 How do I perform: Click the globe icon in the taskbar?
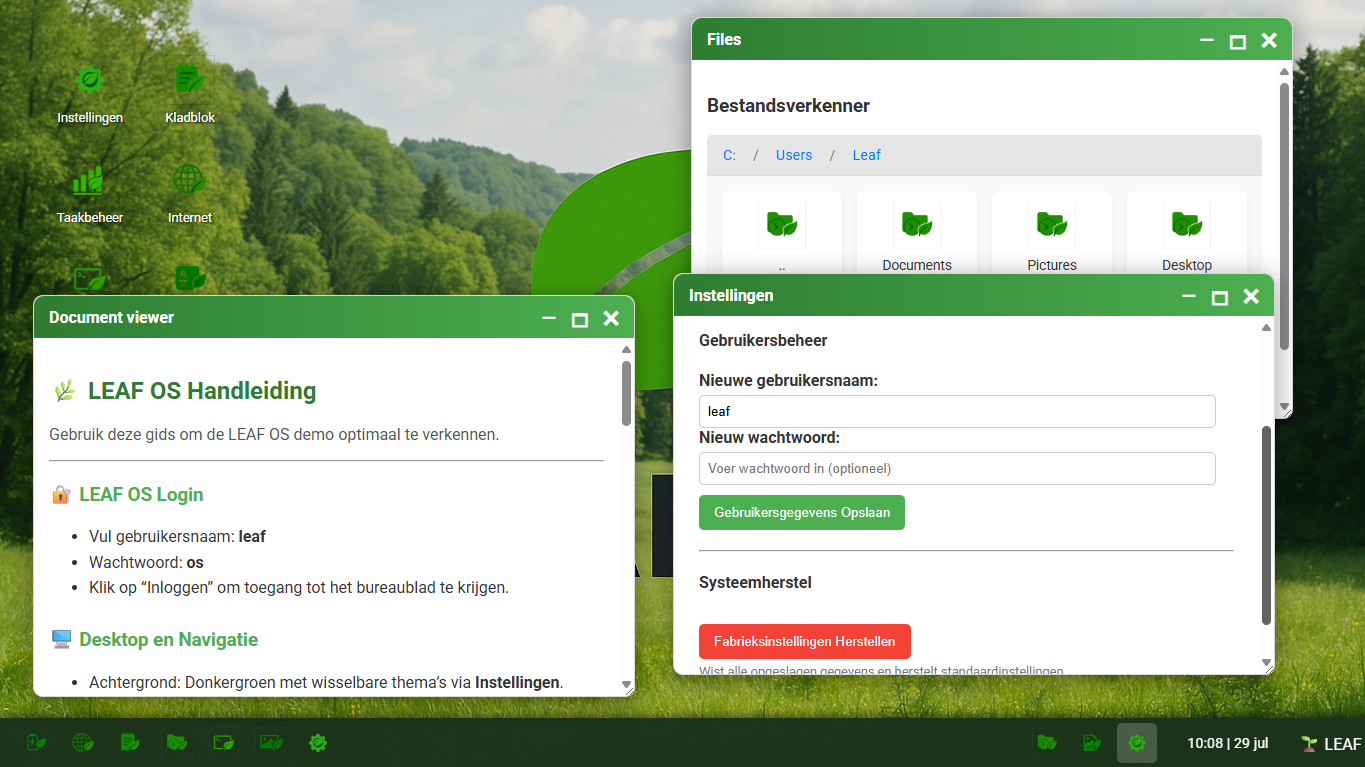point(83,742)
